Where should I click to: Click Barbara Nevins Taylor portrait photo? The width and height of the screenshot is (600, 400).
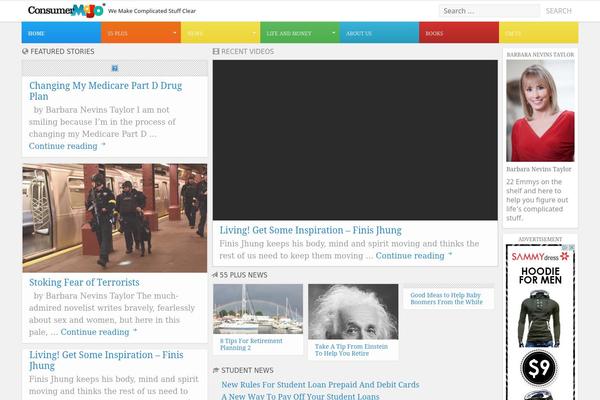(540, 111)
